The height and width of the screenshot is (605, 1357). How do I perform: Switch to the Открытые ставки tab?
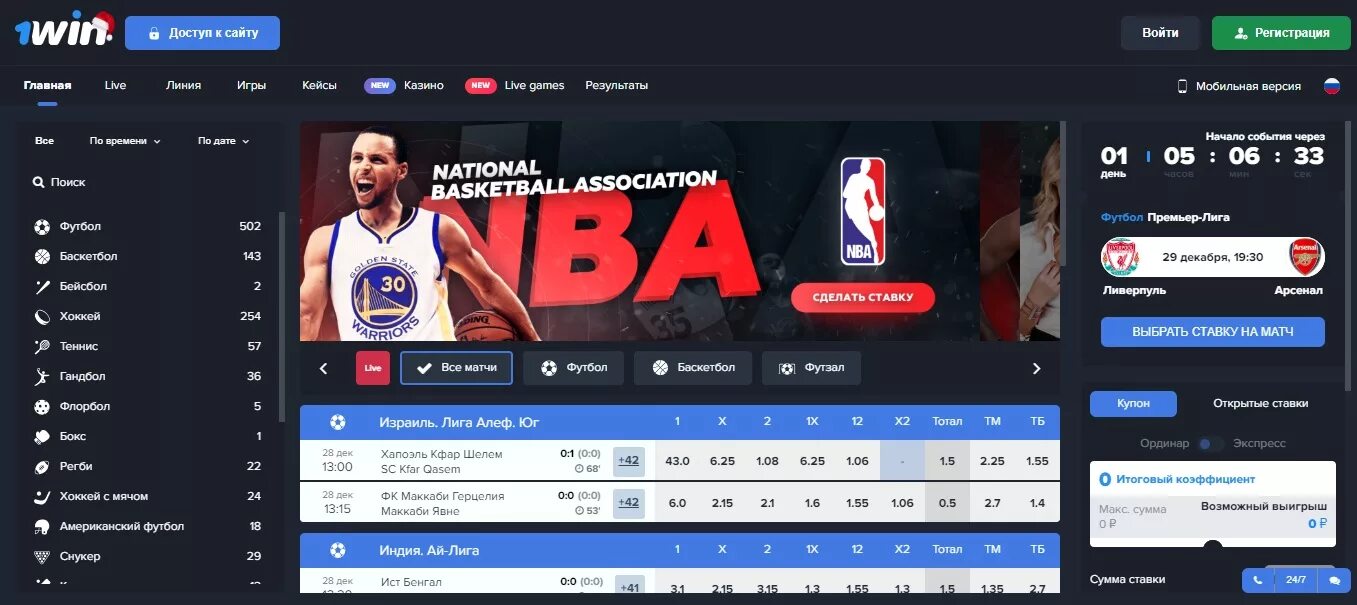point(1261,403)
